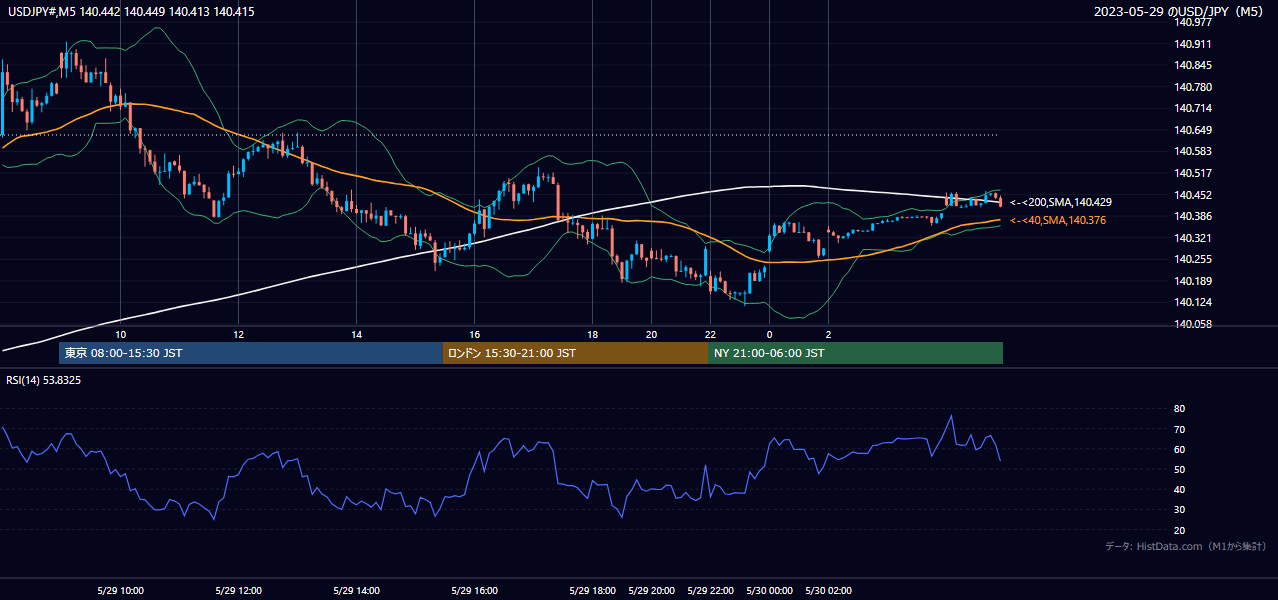Click the 5/30 00:00 date axis label
This screenshot has width=1278, height=600.
coord(770,591)
